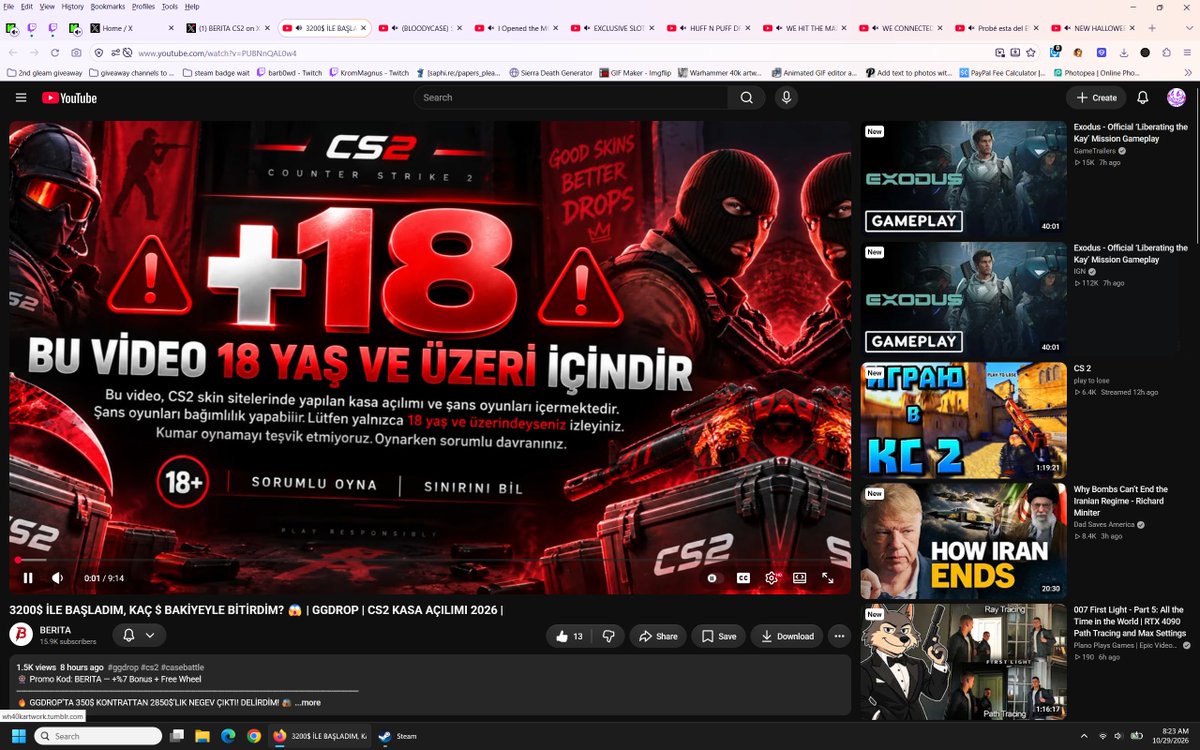Enter fullscreen mode on the player
The image size is (1200, 750).
pyautogui.click(x=828, y=578)
